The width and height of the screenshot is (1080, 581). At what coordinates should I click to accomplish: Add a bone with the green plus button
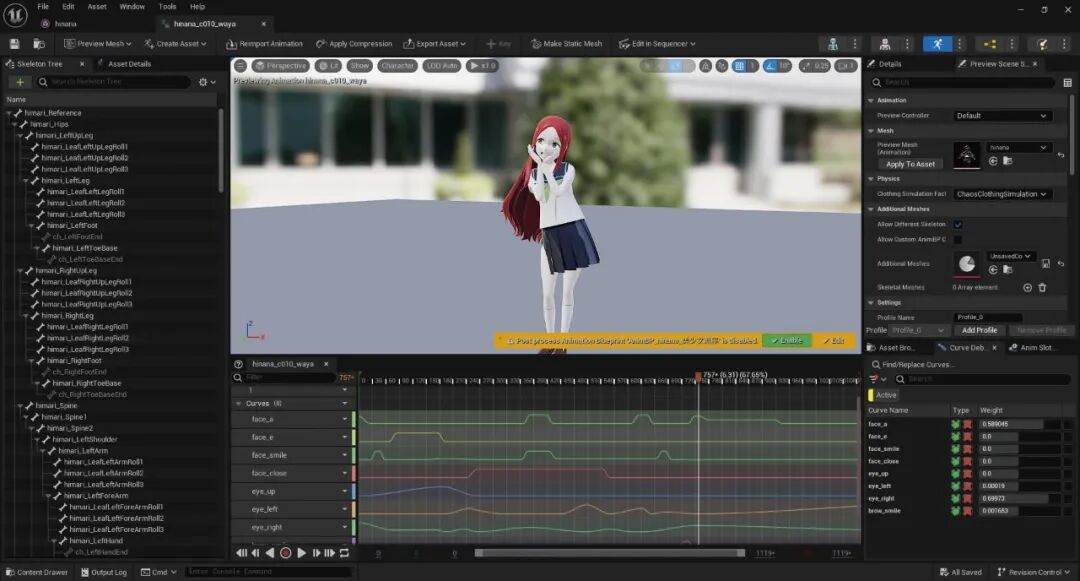click(20, 82)
